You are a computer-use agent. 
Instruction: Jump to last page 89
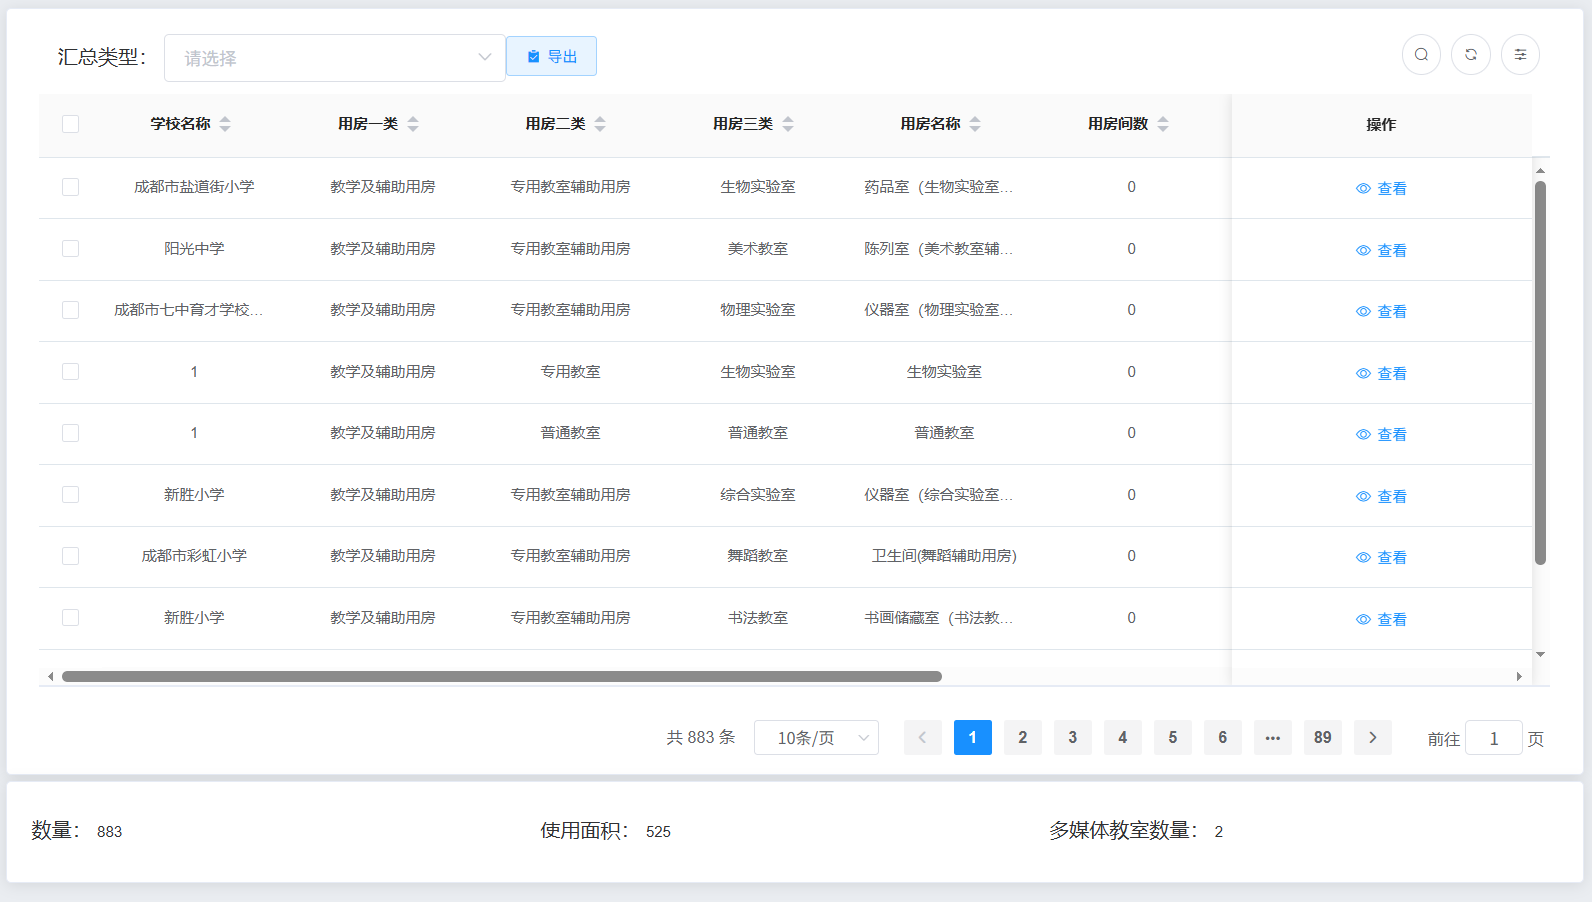(x=1322, y=738)
